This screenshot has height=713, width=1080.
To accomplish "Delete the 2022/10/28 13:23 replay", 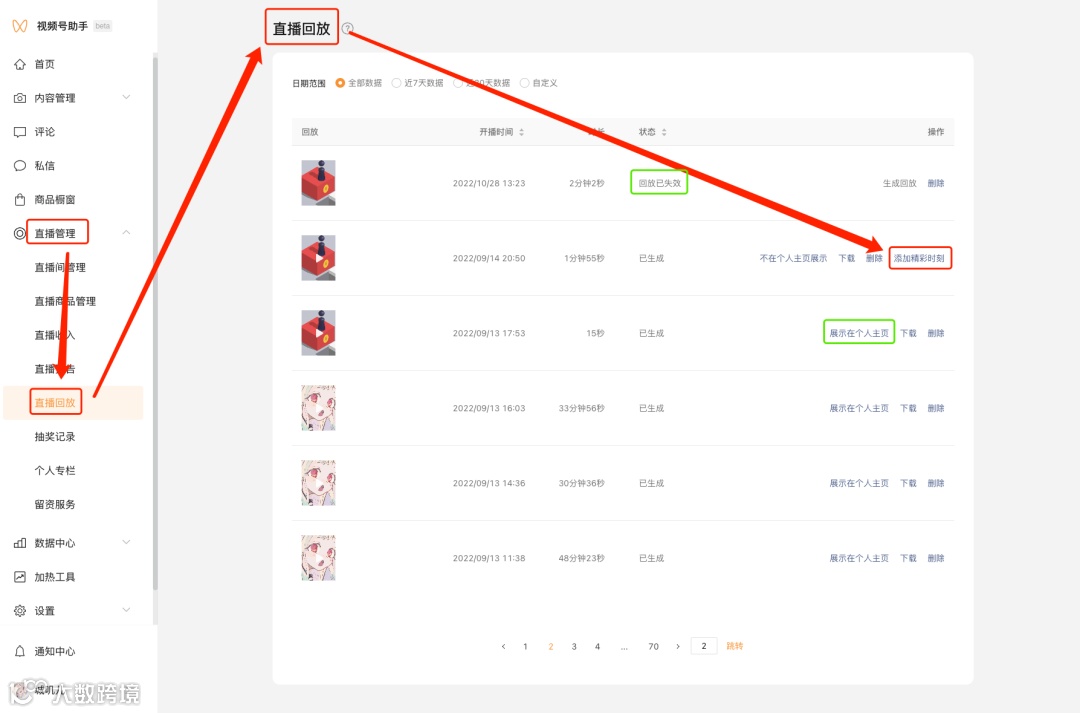I will point(935,183).
